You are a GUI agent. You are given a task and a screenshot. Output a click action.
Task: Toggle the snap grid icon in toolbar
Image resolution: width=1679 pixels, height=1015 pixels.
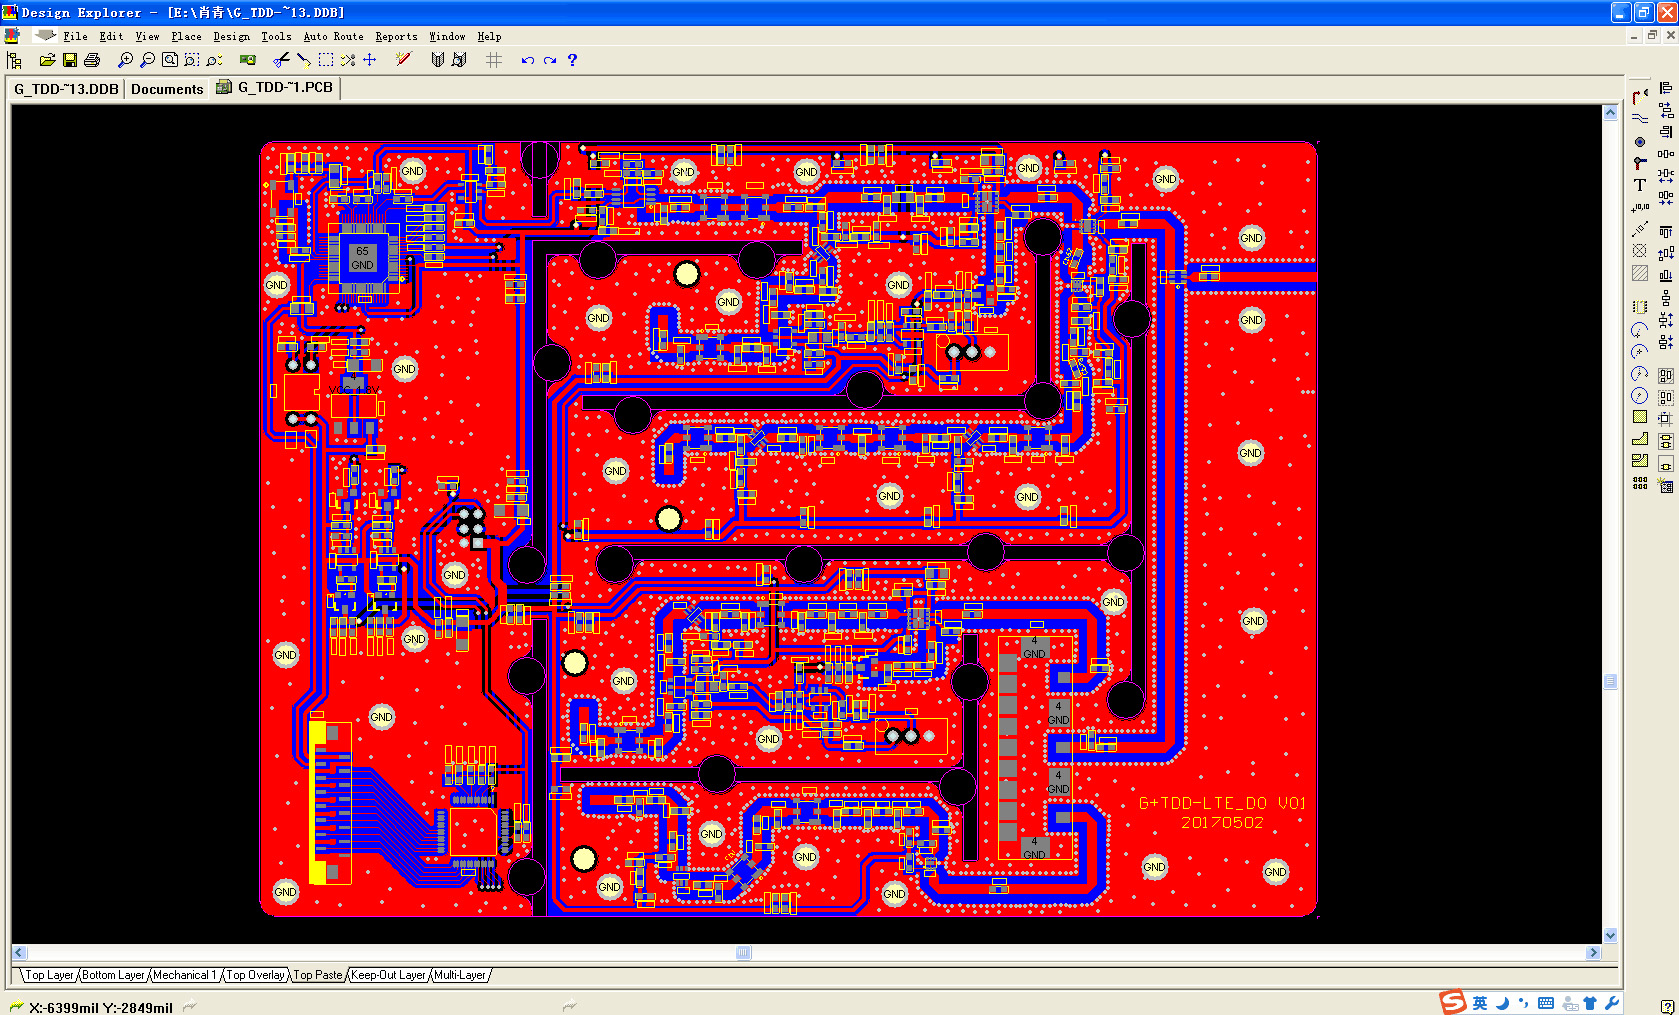point(494,60)
